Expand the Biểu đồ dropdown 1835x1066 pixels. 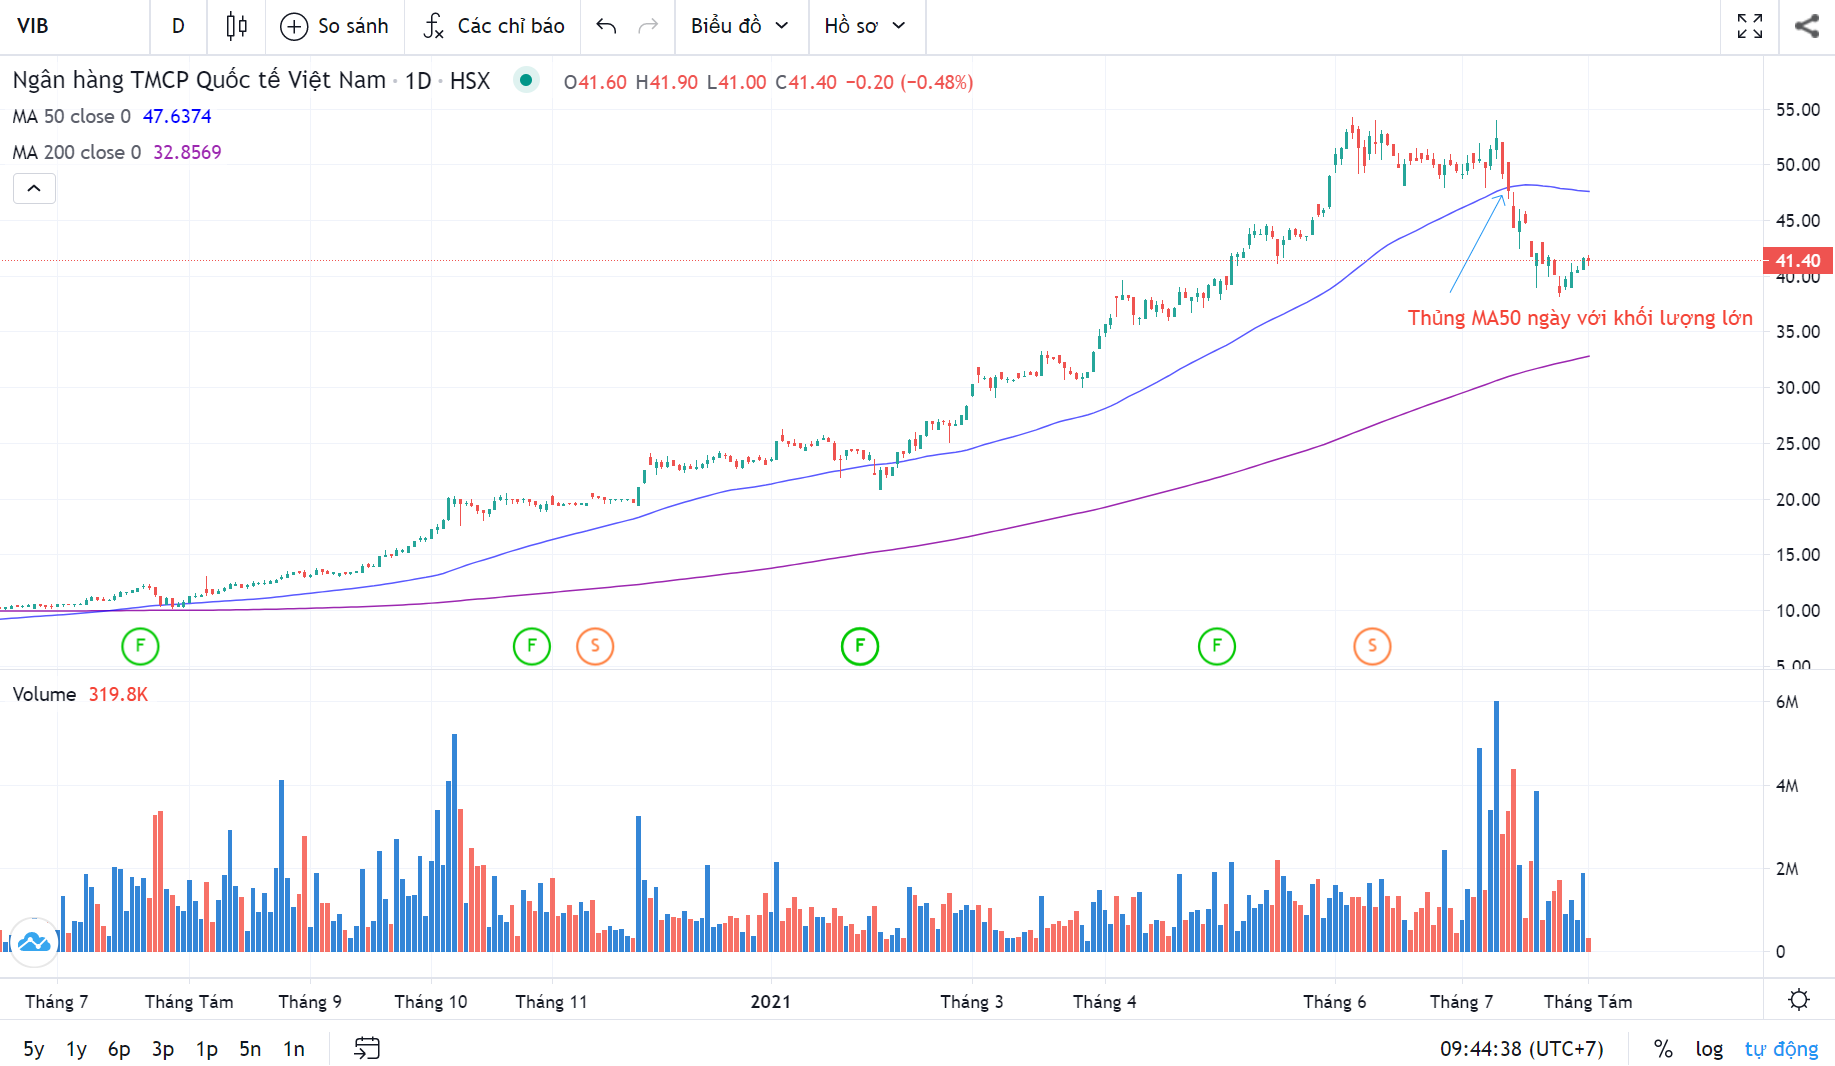click(739, 26)
